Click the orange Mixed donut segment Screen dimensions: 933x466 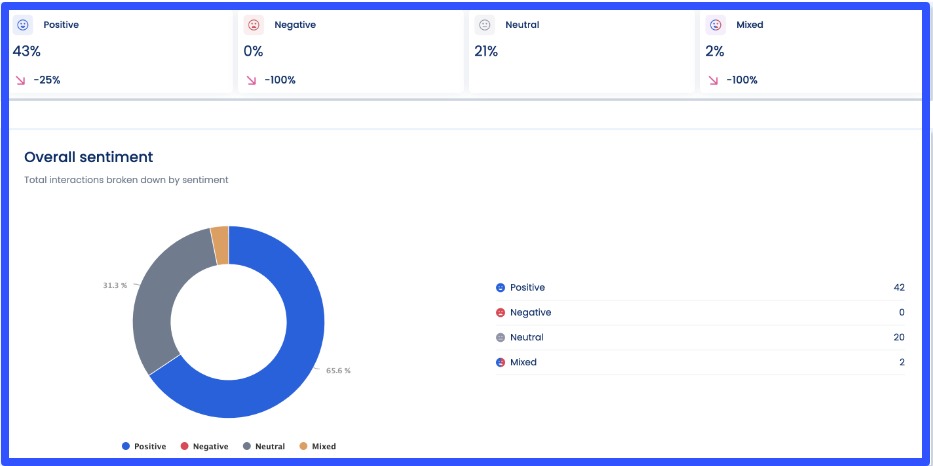click(x=220, y=244)
